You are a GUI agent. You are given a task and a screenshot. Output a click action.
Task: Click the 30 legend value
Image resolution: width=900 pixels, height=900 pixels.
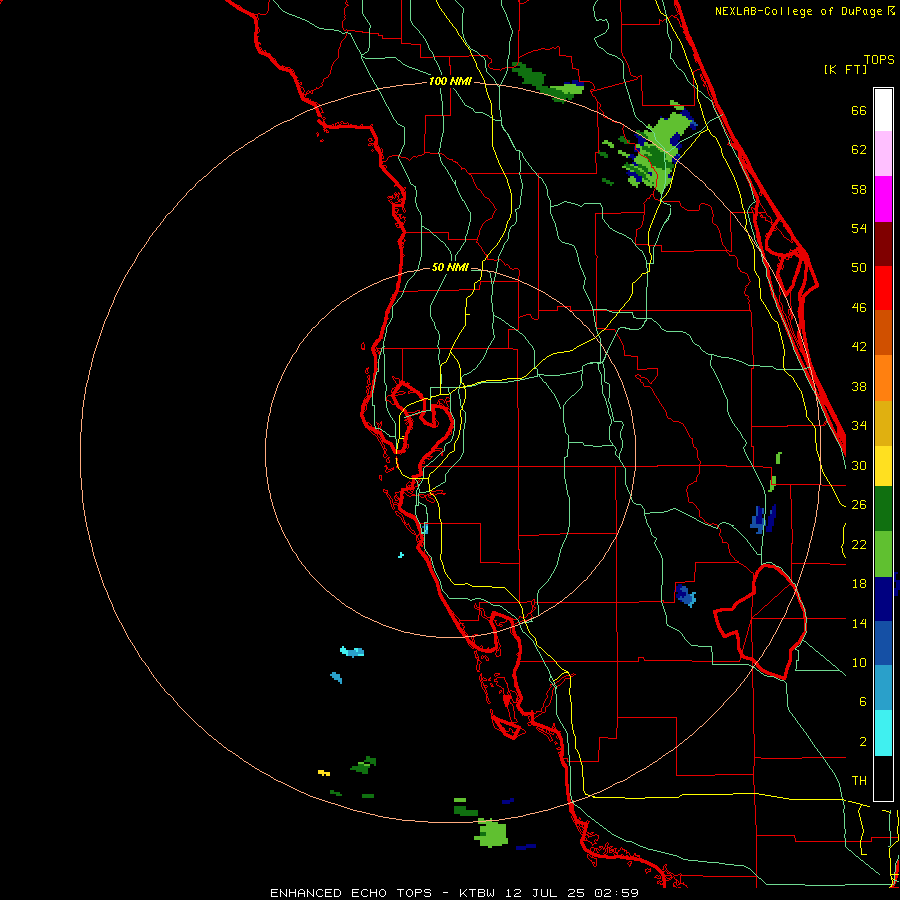[859, 465]
